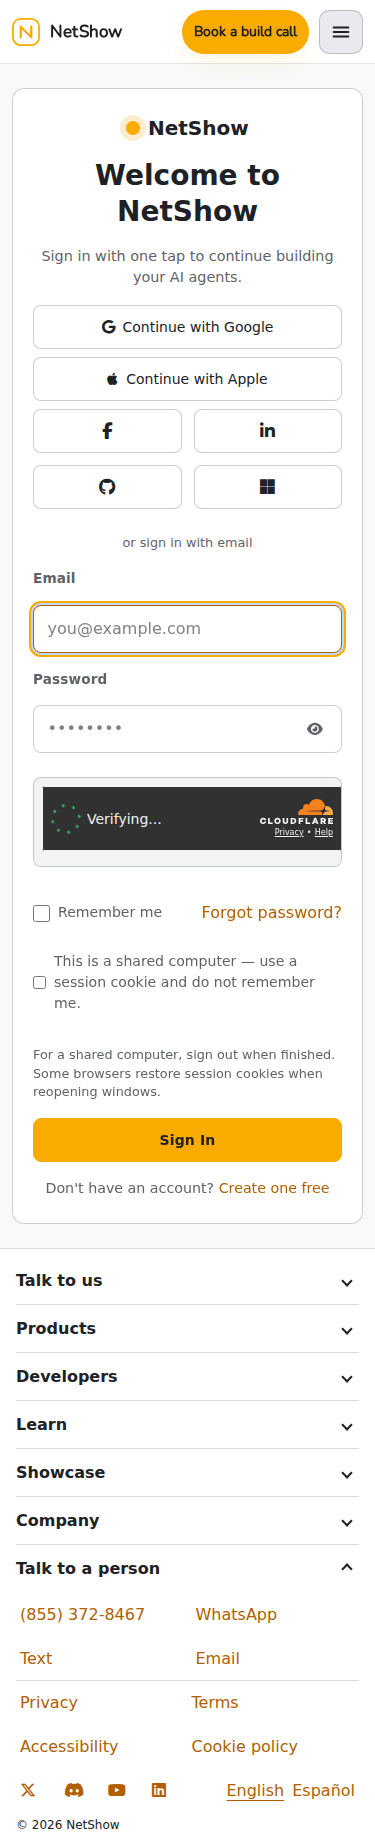Switch language to Español
This screenshot has width=375, height=1845.
(x=323, y=1790)
